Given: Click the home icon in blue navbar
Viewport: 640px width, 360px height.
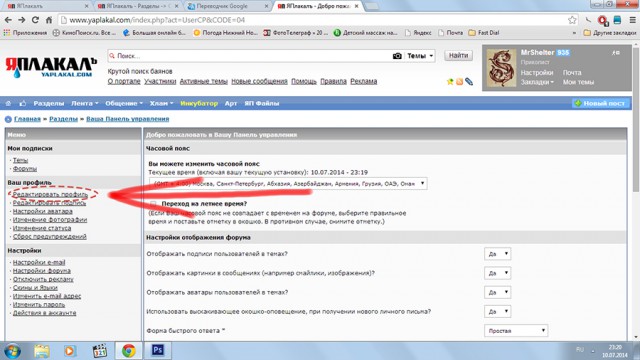Looking at the screenshot, I should (x=8, y=104).
